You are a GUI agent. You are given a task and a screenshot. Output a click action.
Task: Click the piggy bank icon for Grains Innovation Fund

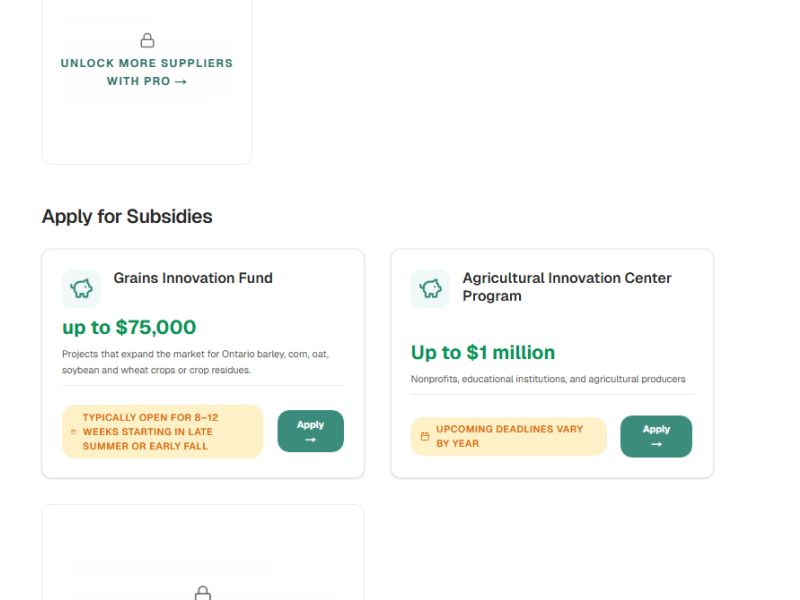[81, 288]
